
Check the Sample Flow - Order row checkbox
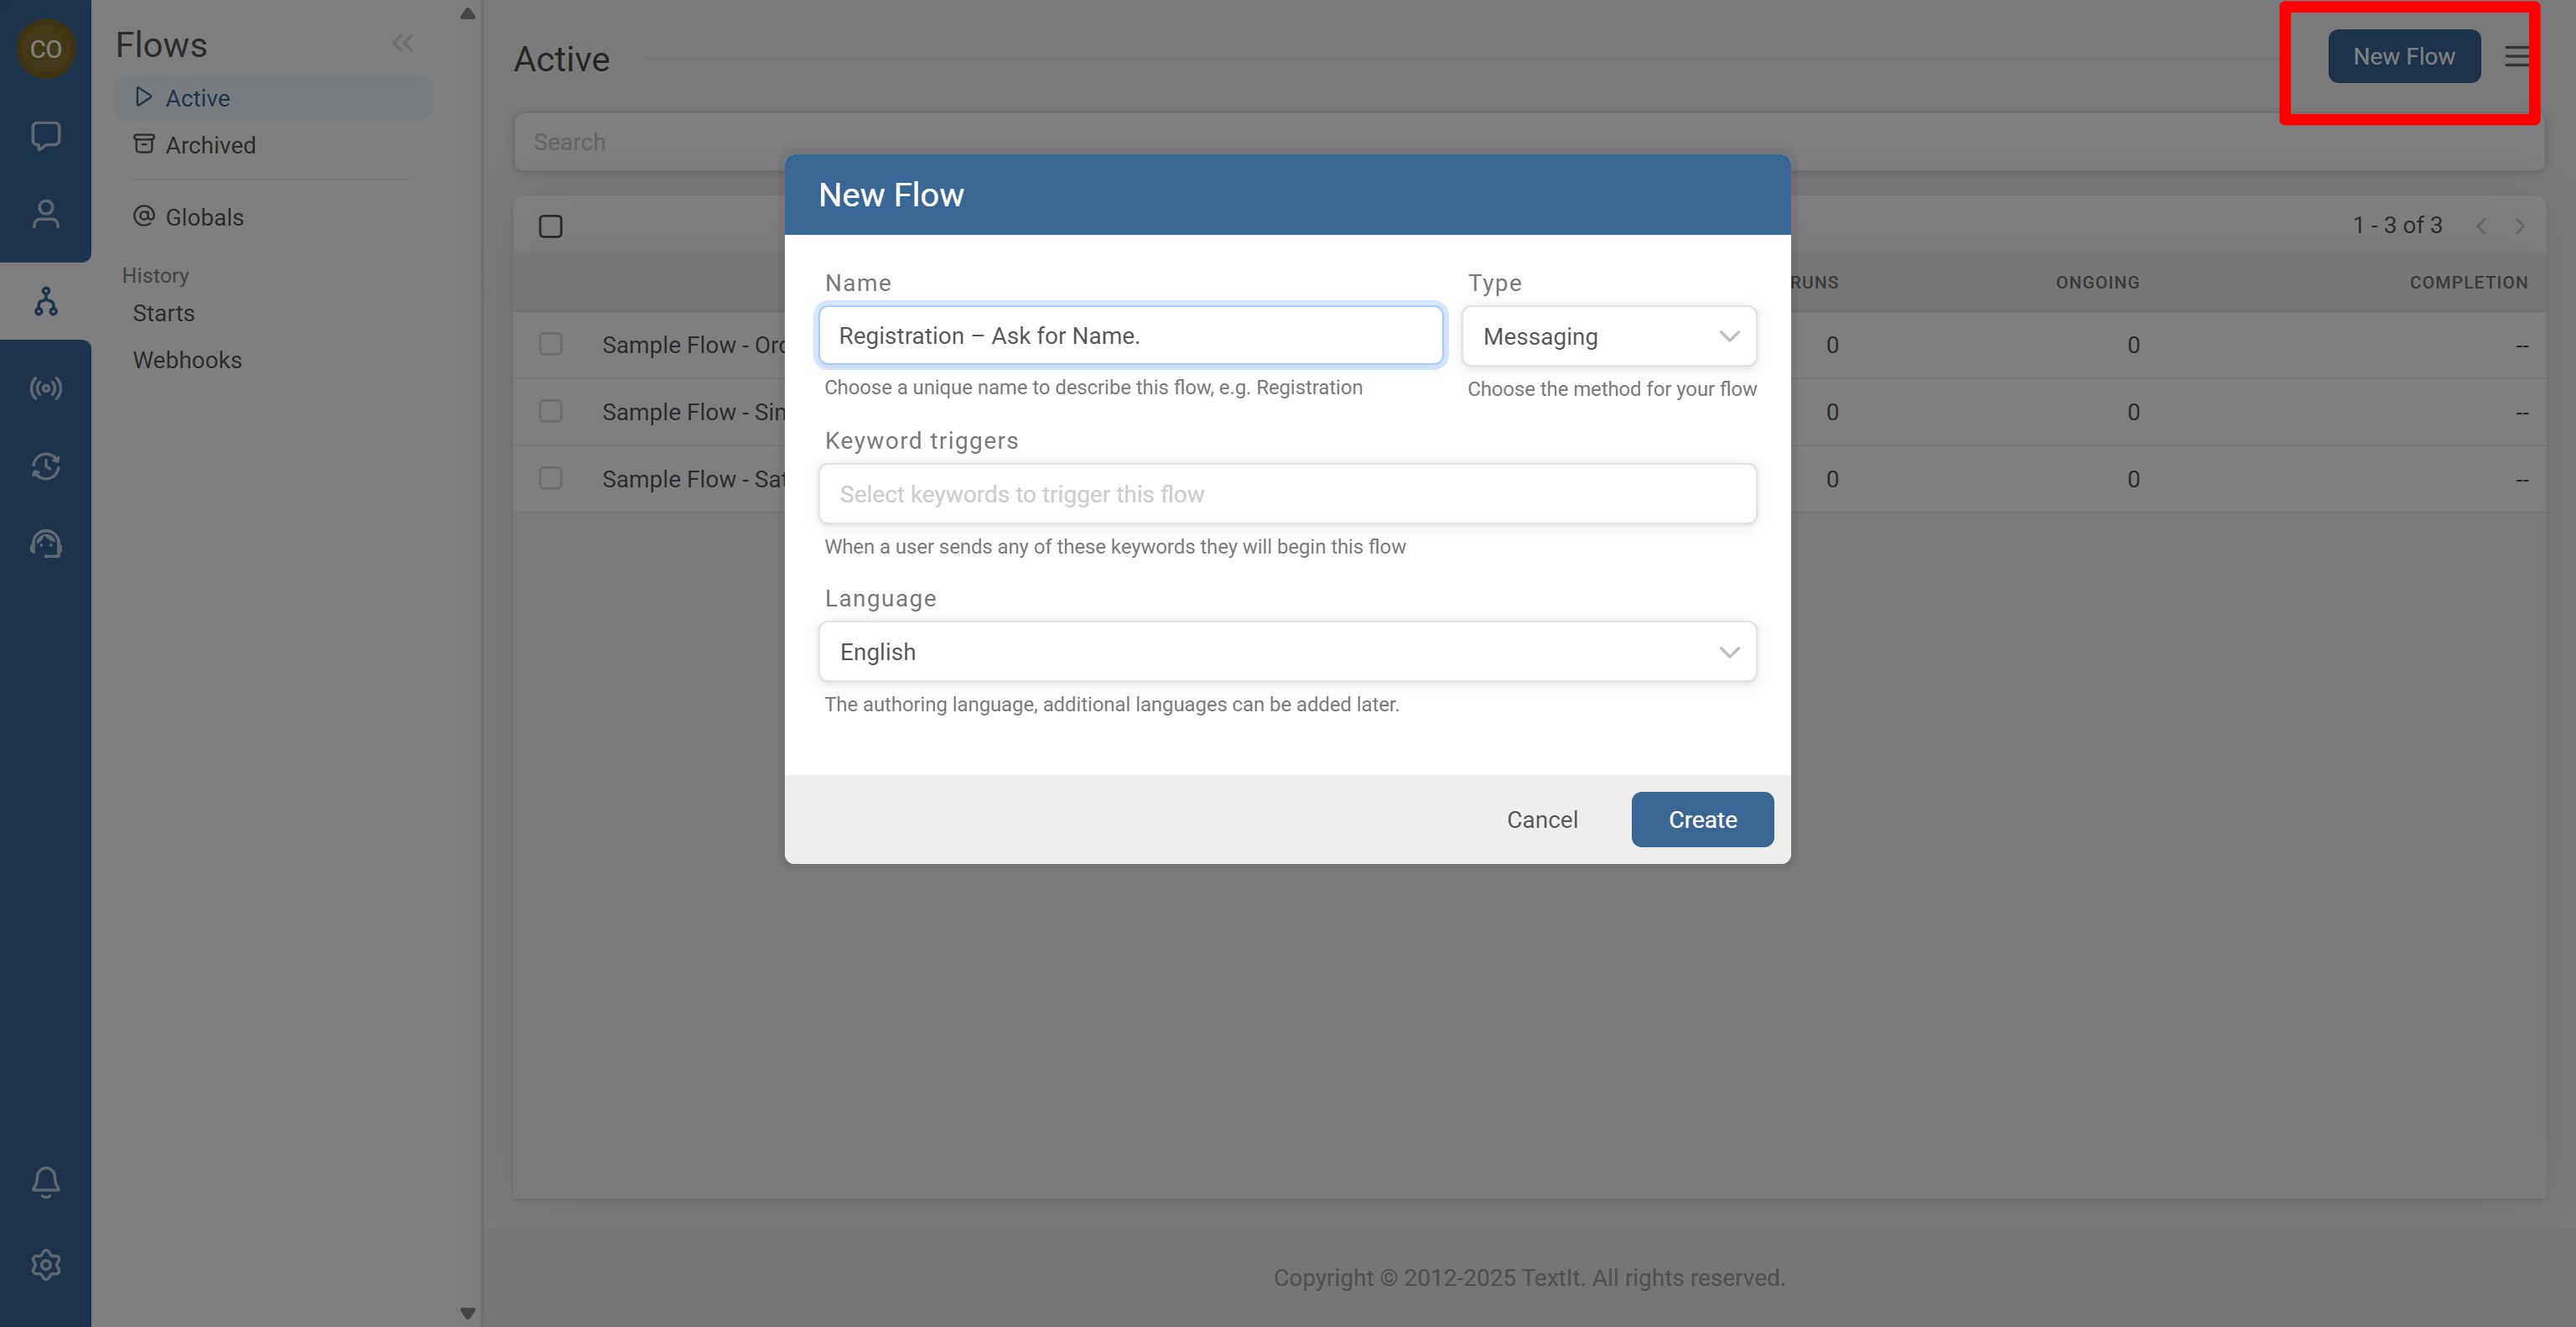[550, 344]
